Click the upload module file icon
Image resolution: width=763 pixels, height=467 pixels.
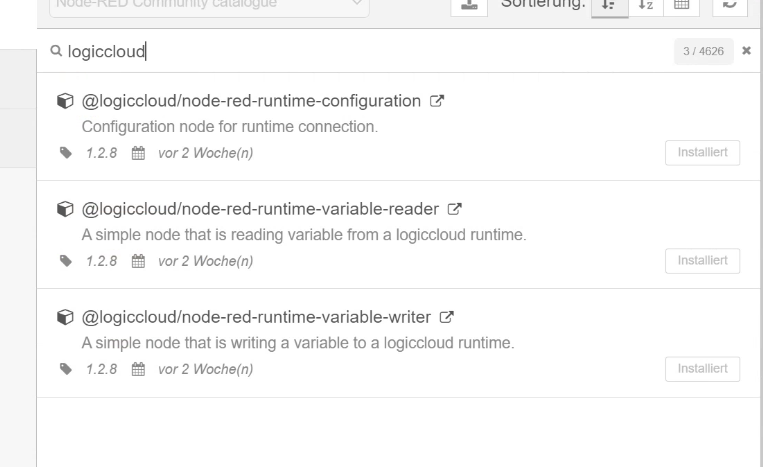[x=467, y=5]
